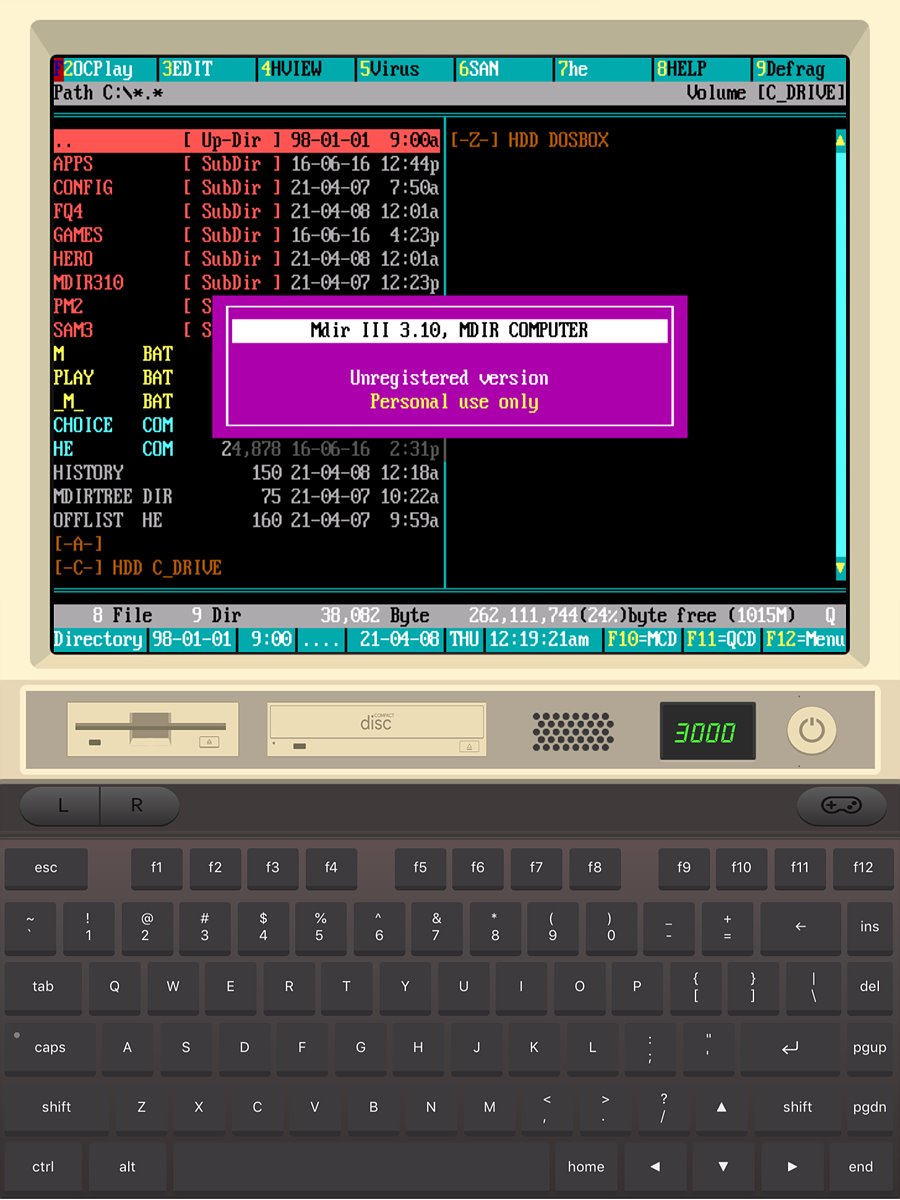
Task: Open the gamepad controller mode
Action: (x=842, y=806)
